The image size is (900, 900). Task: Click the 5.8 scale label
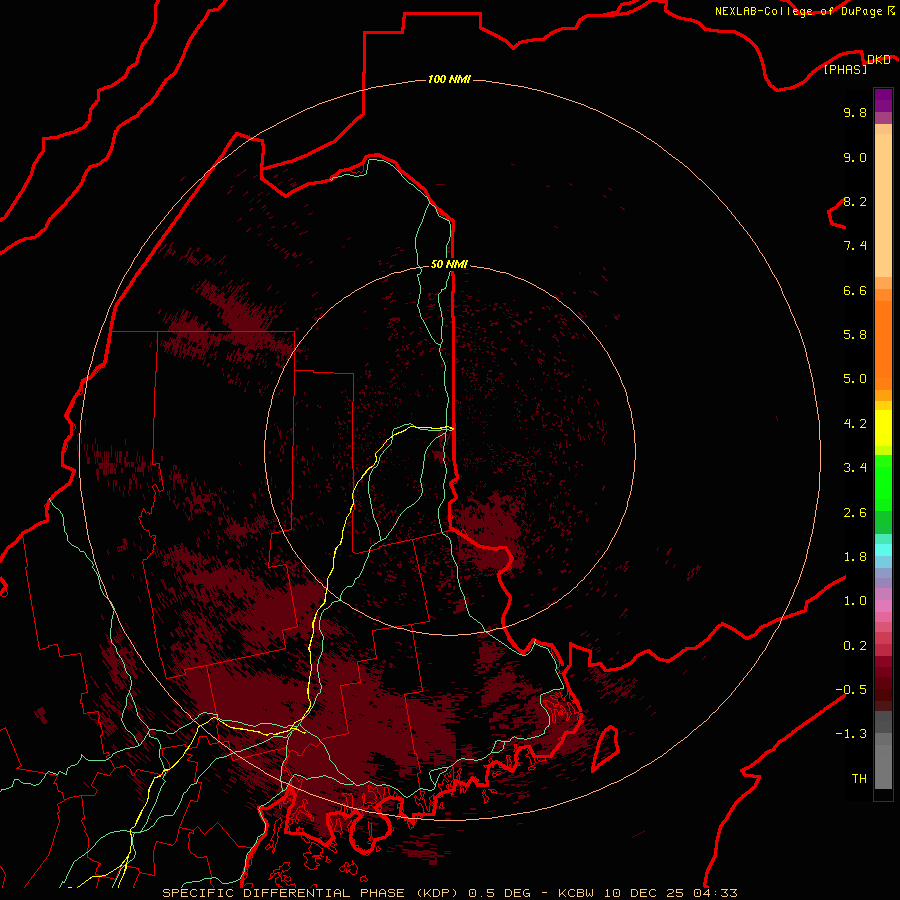(855, 335)
